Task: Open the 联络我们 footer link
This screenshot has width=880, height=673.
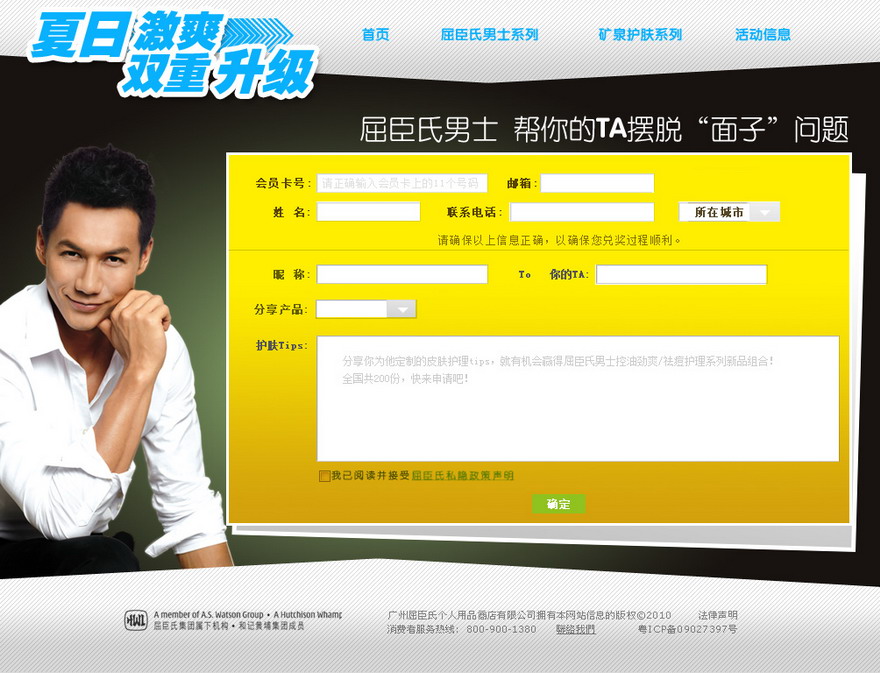Action: click(x=575, y=629)
